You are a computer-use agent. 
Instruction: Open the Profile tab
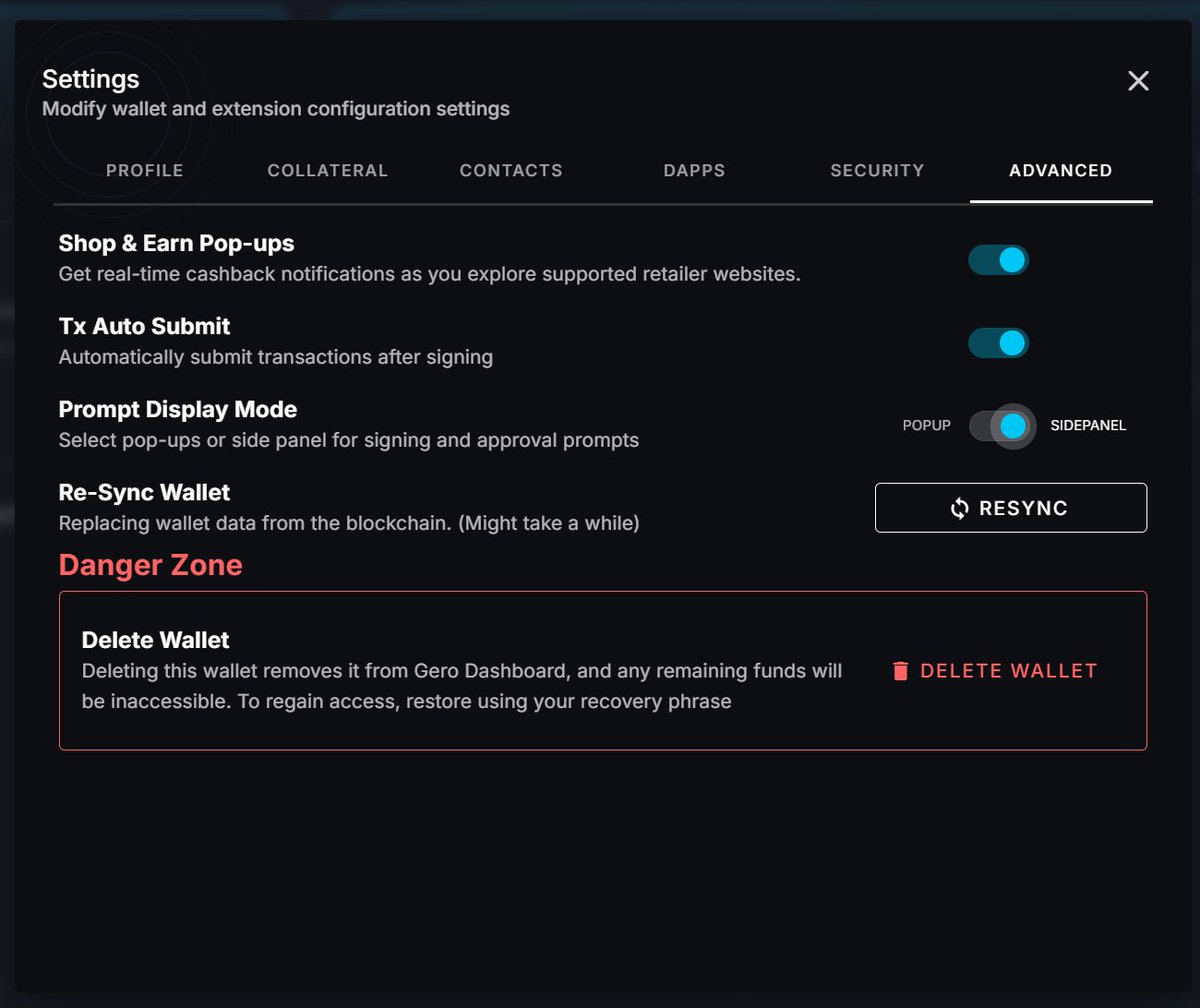145,170
